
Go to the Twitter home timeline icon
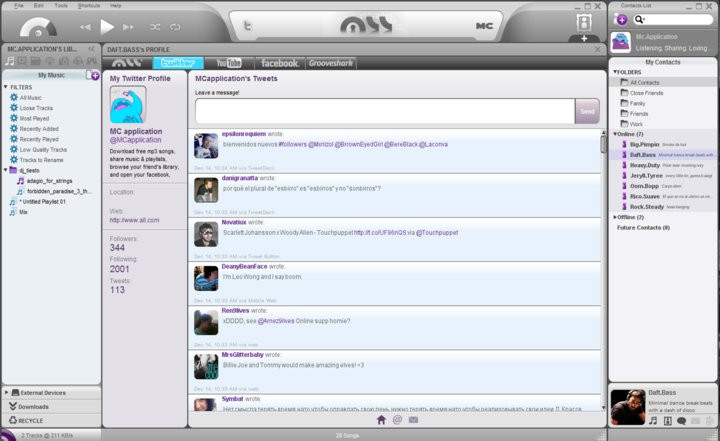[381, 420]
